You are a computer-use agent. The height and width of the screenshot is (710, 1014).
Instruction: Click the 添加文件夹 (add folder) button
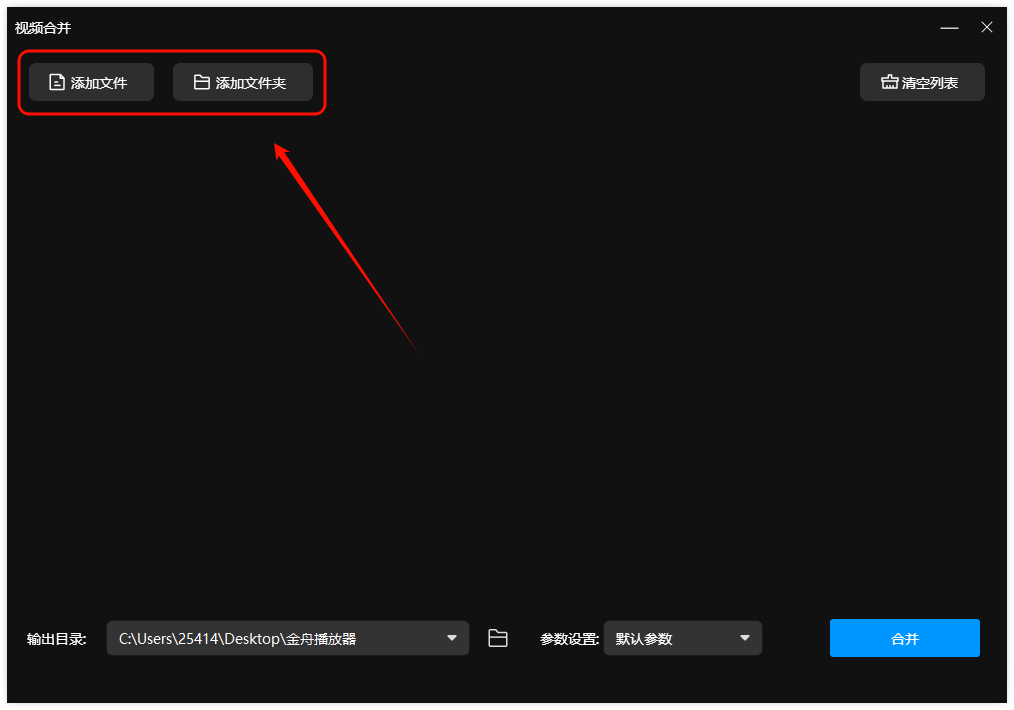coord(243,82)
